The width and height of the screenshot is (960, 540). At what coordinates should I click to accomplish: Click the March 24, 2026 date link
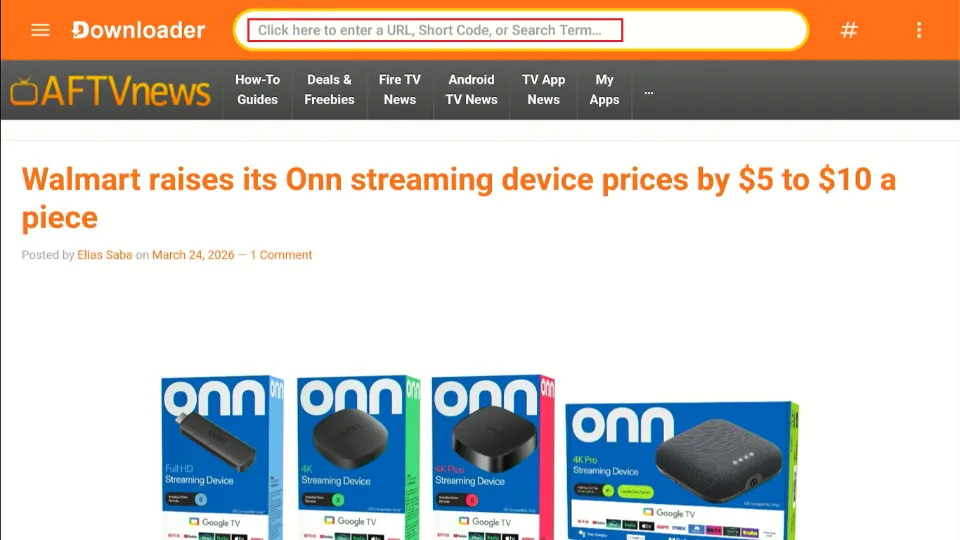[x=193, y=255]
